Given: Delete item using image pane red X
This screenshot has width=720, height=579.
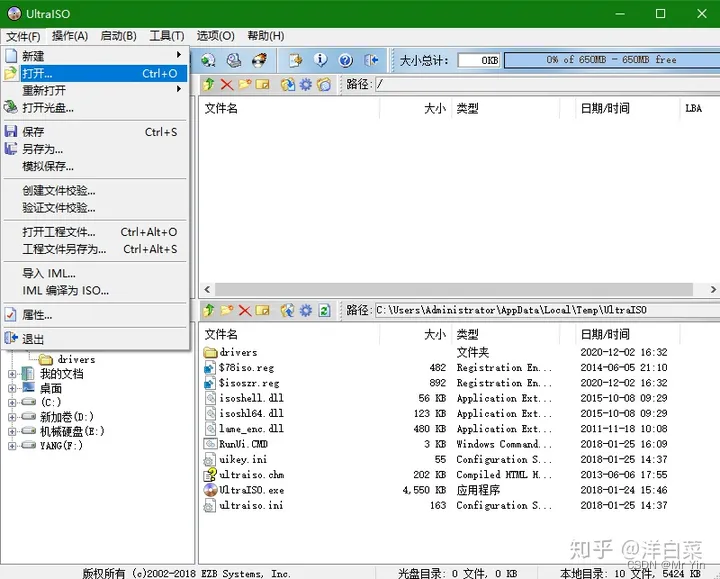Looking at the screenshot, I should click(x=227, y=84).
